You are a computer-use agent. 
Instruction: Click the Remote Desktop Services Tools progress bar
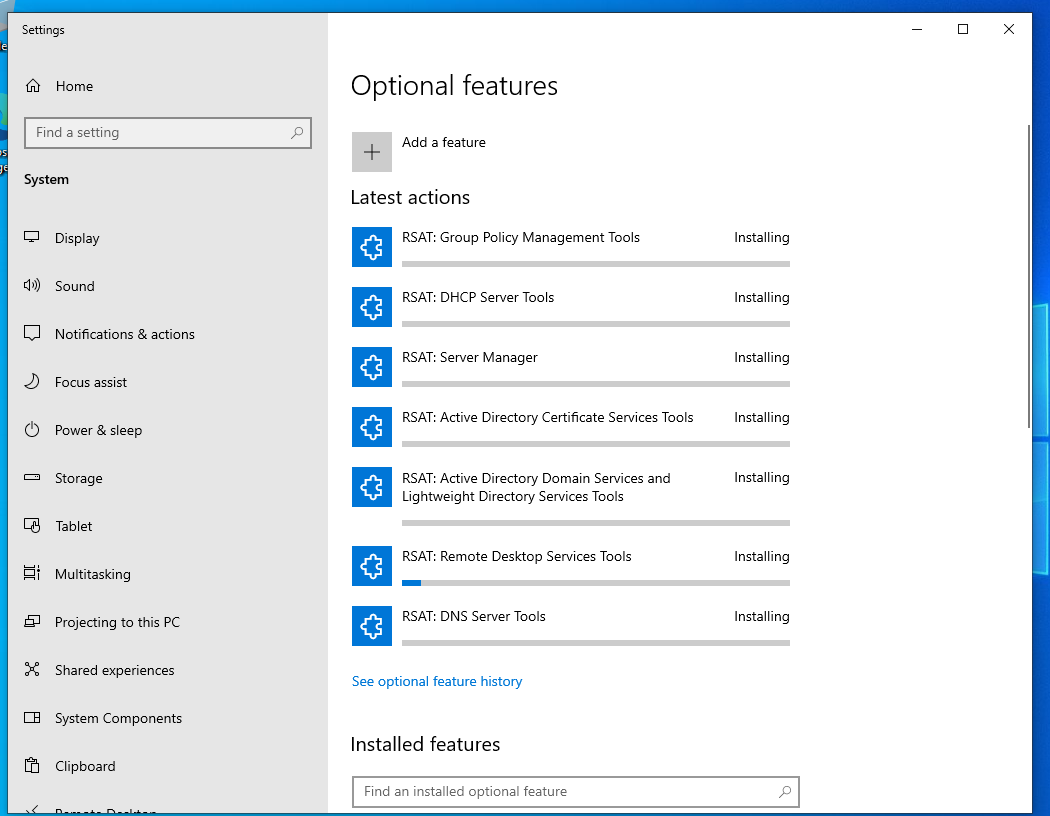(595, 583)
